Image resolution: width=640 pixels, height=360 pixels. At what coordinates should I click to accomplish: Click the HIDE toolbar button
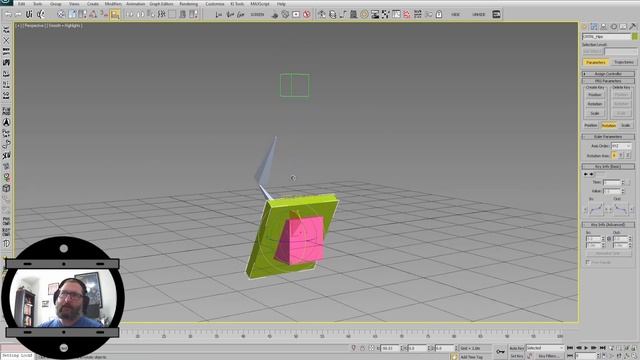click(x=456, y=15)
